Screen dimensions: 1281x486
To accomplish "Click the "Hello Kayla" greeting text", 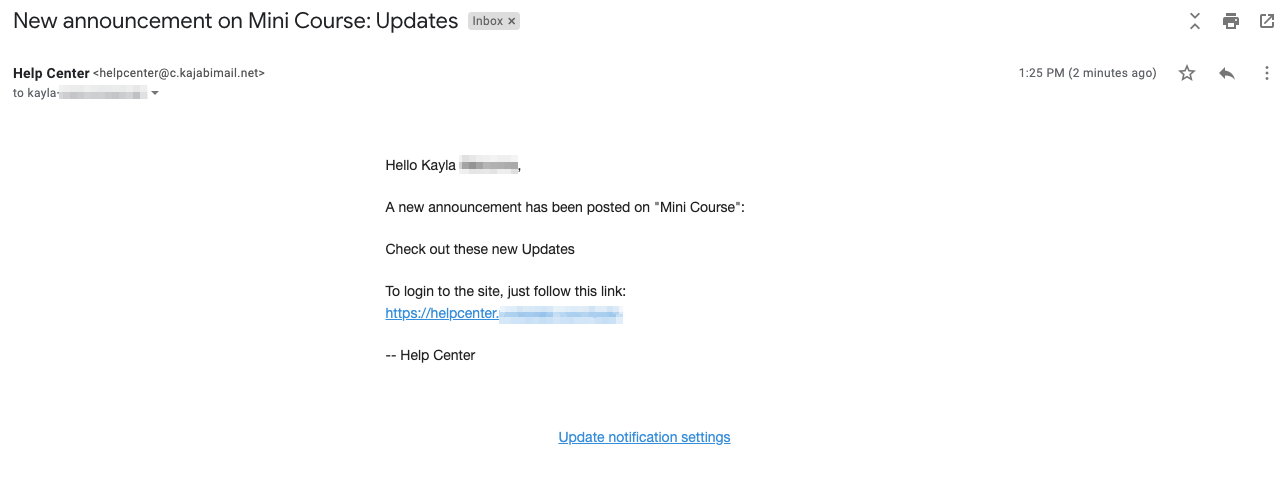I will click(x=453, y=166).
